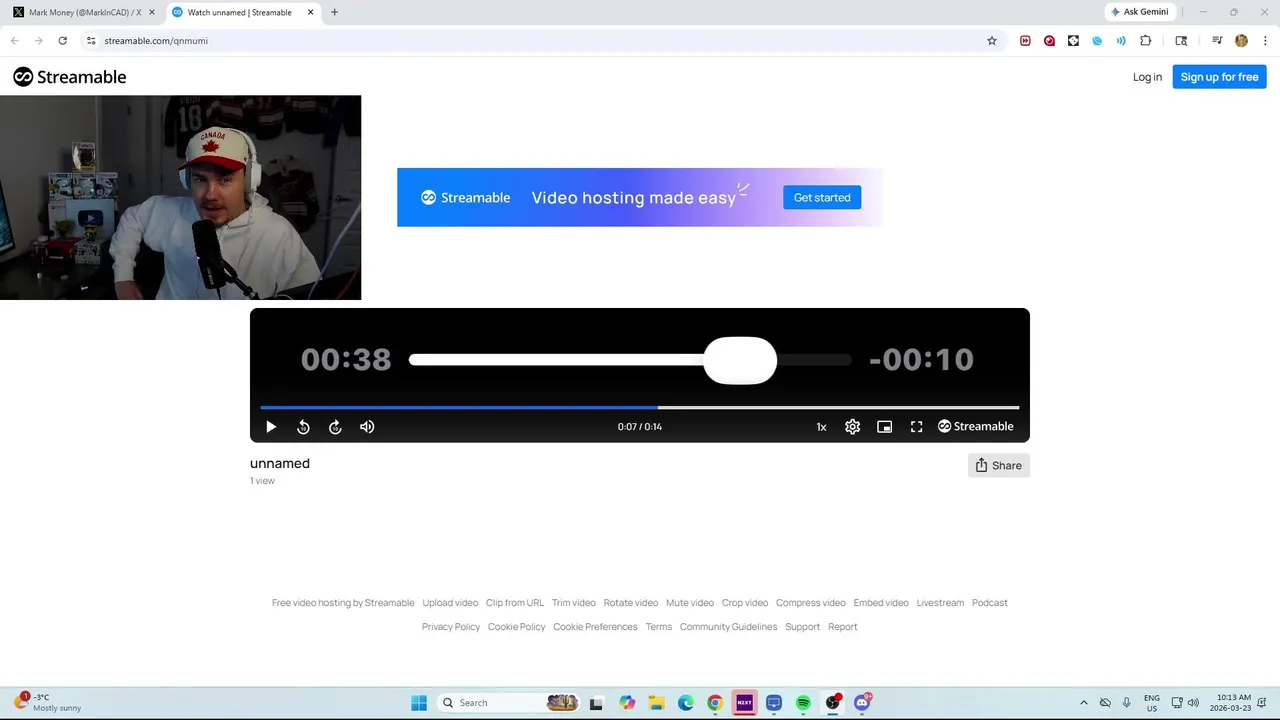
Task: Switch to Watch unnamed Streamable tab
Action: (x=240, y=12)
